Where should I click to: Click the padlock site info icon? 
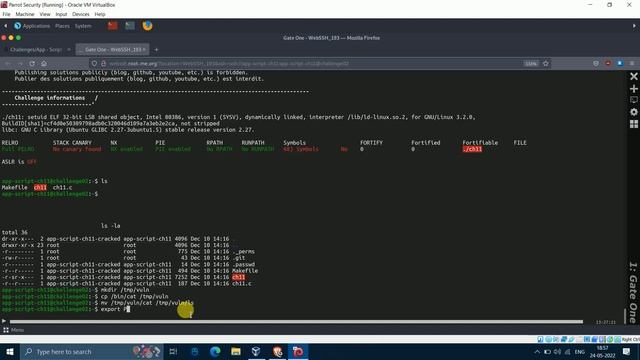103,64
